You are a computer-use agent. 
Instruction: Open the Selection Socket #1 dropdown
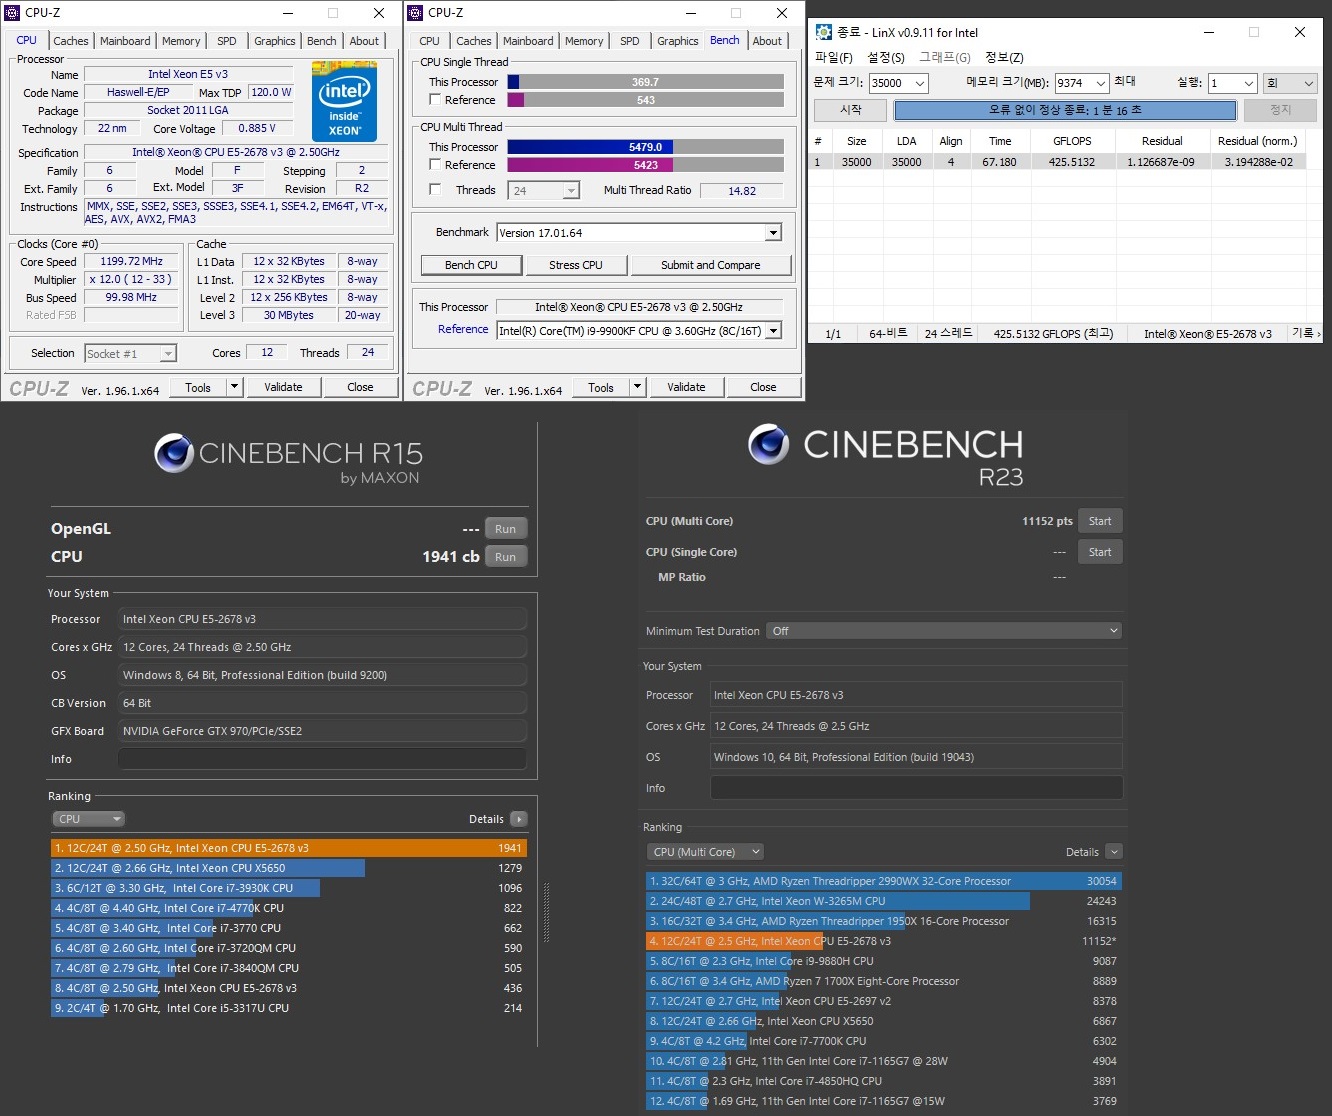(x=130, y=353)
